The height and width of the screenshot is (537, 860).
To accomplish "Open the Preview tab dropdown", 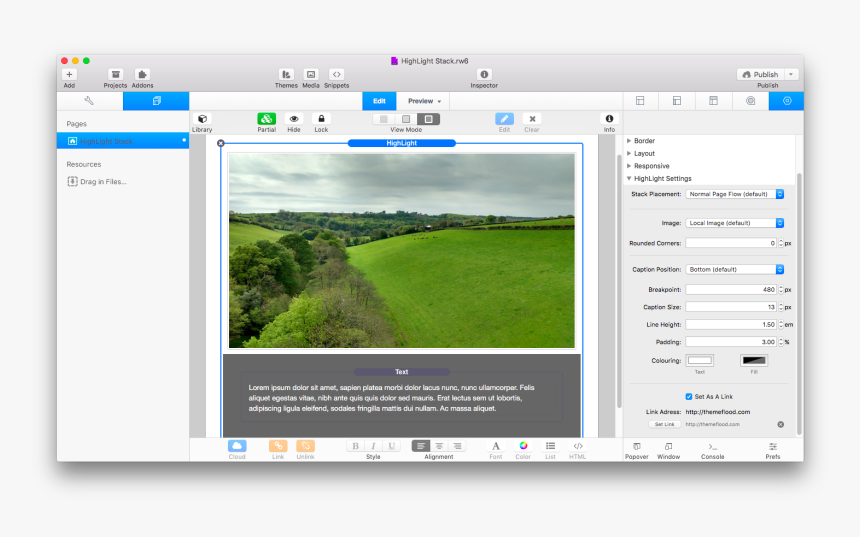I will pyautogui.click(x=424, y=101).
